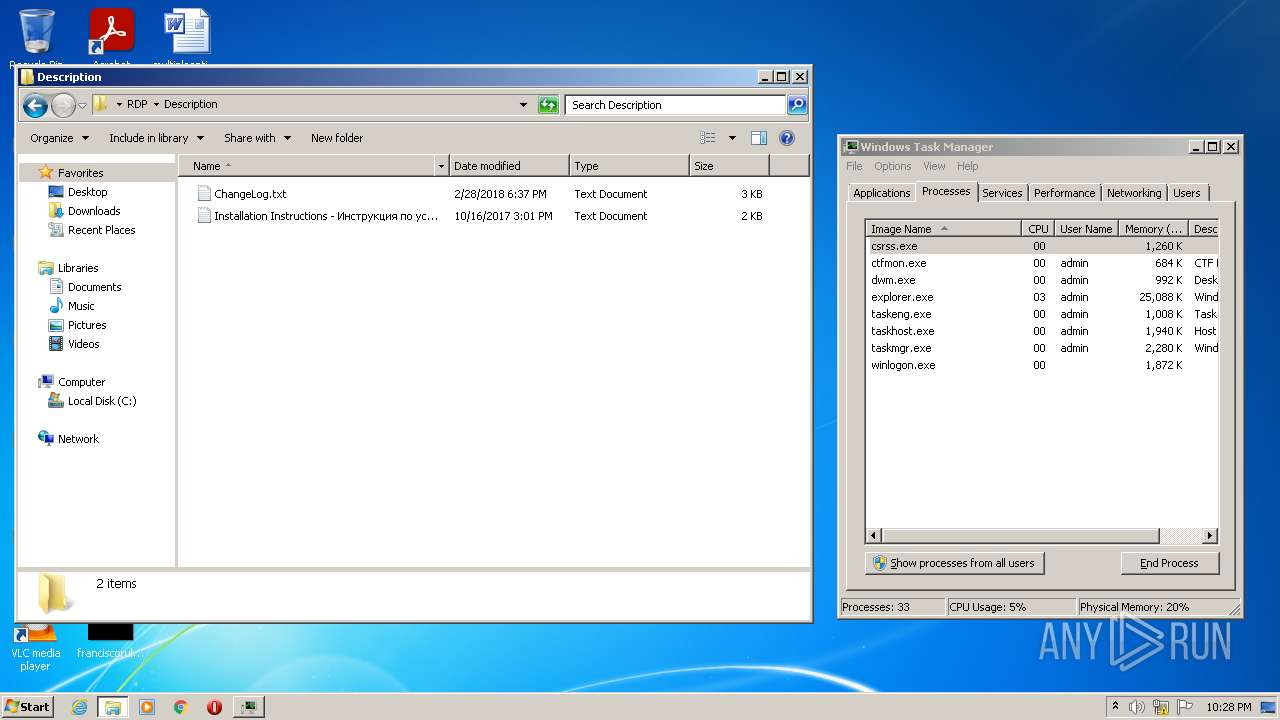The height and width of the screenshot is (720, 1280).
Task: Sort processes by CPU column
Action: pyautogui.click(x=1038, y=229)
